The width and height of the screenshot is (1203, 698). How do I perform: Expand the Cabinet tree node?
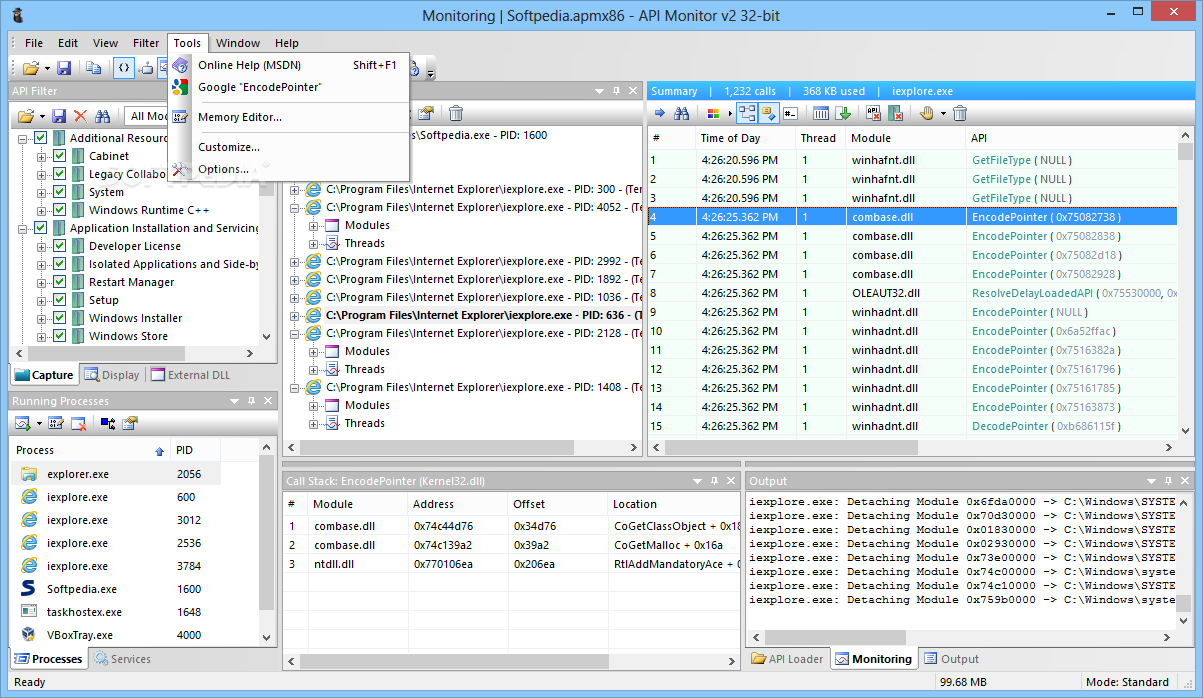(x=42, y=156)
